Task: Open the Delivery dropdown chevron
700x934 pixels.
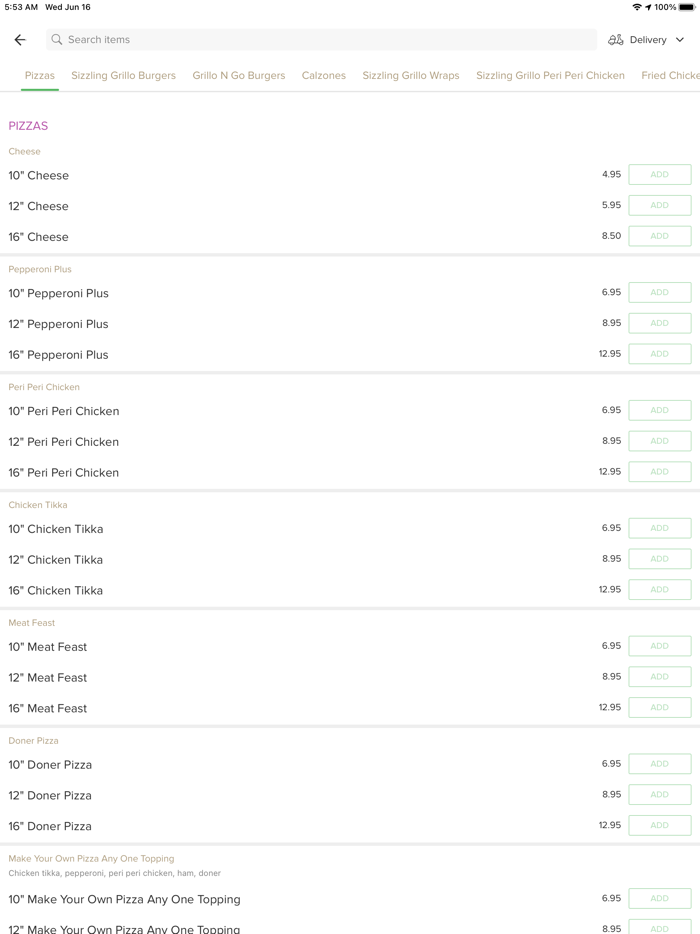Action: 680,40
